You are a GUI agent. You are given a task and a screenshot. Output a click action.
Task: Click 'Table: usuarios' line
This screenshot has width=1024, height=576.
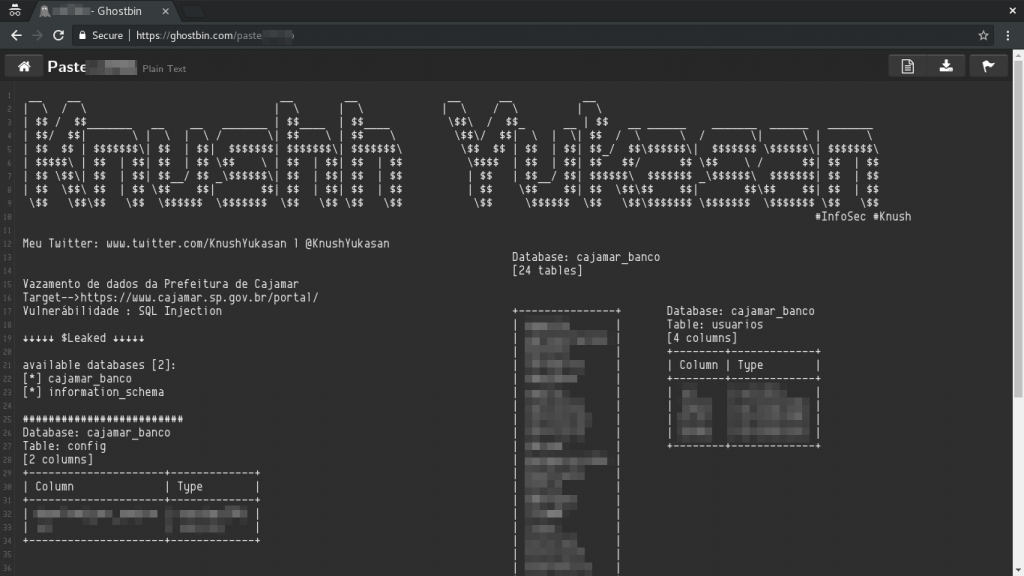click(714, 325)
